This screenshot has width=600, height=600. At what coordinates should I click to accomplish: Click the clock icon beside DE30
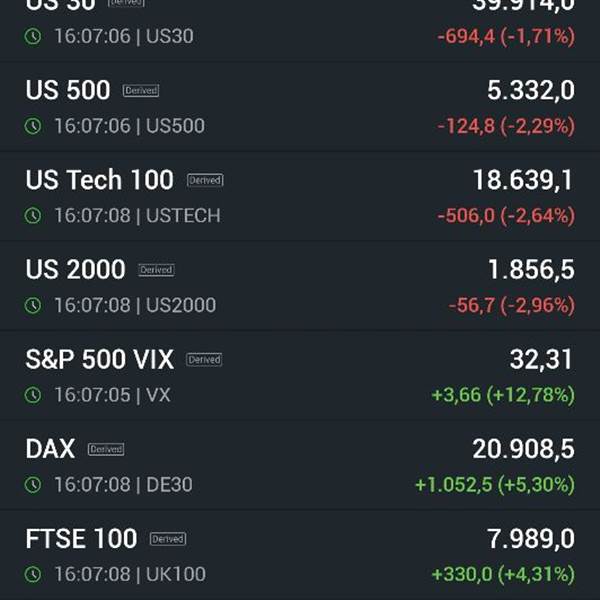pyautogui.click(x=33, y=484)
